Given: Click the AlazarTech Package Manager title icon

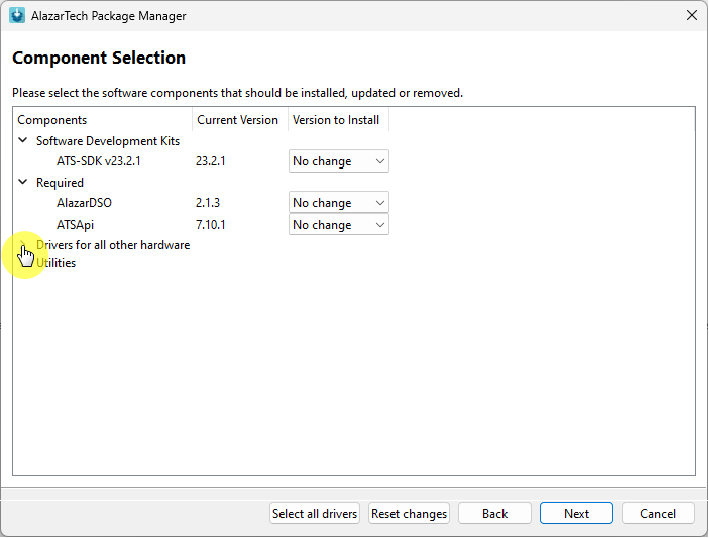Looking at the screenshot, I should coord(17,15).
